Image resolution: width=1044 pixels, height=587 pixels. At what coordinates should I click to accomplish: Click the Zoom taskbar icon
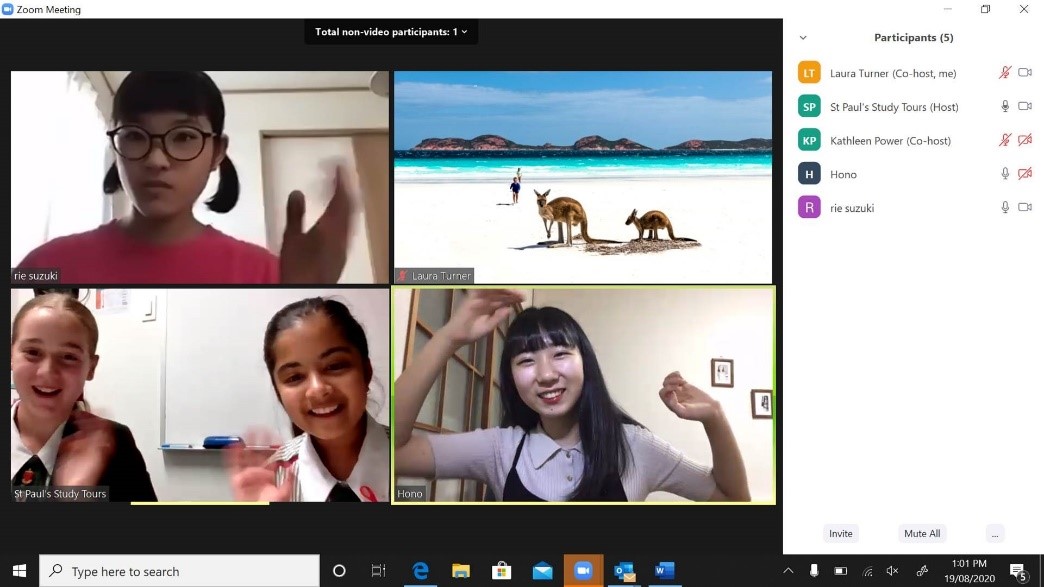pyautogui.click(x=583, y=571)
